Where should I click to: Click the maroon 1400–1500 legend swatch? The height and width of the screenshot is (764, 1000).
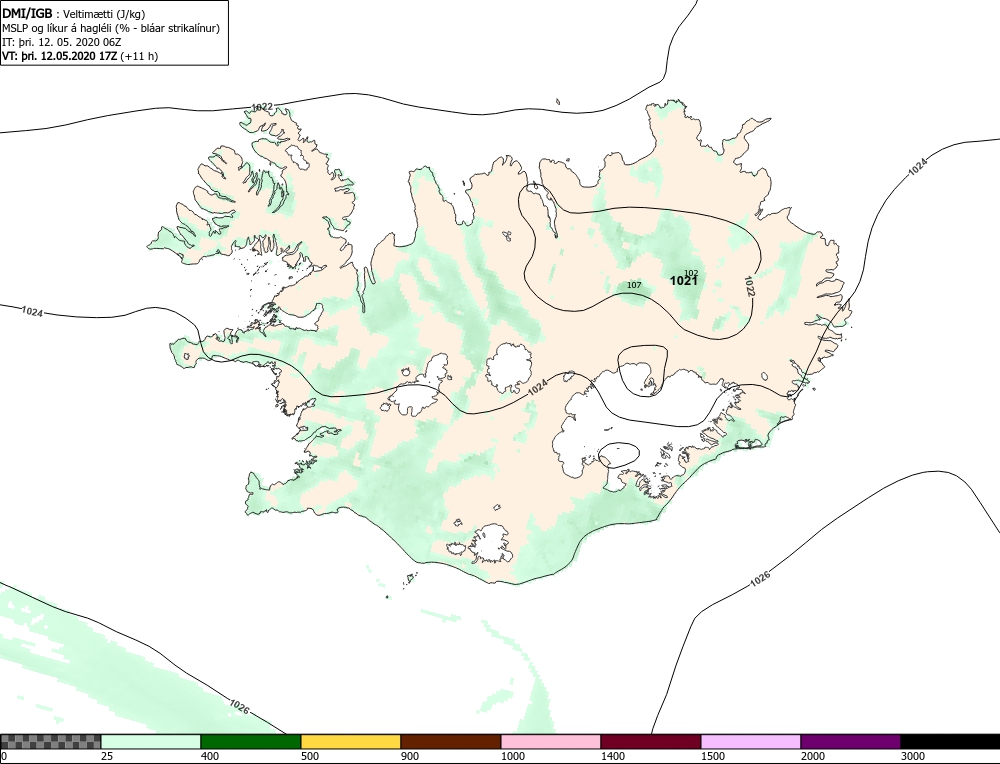[651, 741]
